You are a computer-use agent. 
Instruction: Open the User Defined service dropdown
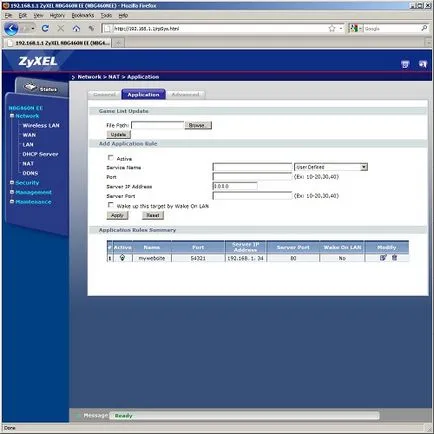pos(331,167)
